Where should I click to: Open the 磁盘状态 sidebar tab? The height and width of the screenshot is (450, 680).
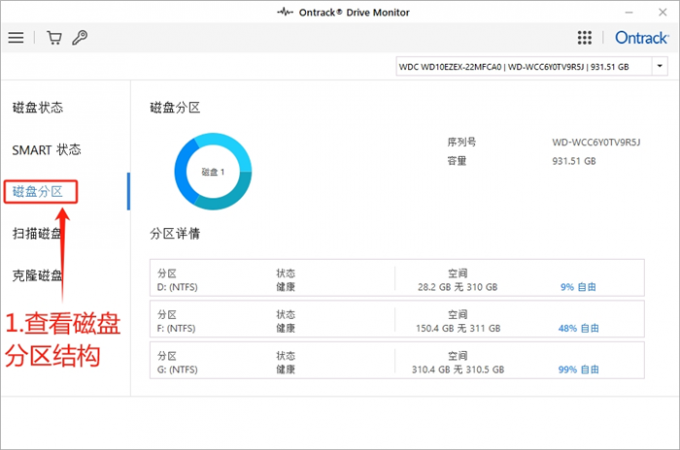(x=38, y=108)
